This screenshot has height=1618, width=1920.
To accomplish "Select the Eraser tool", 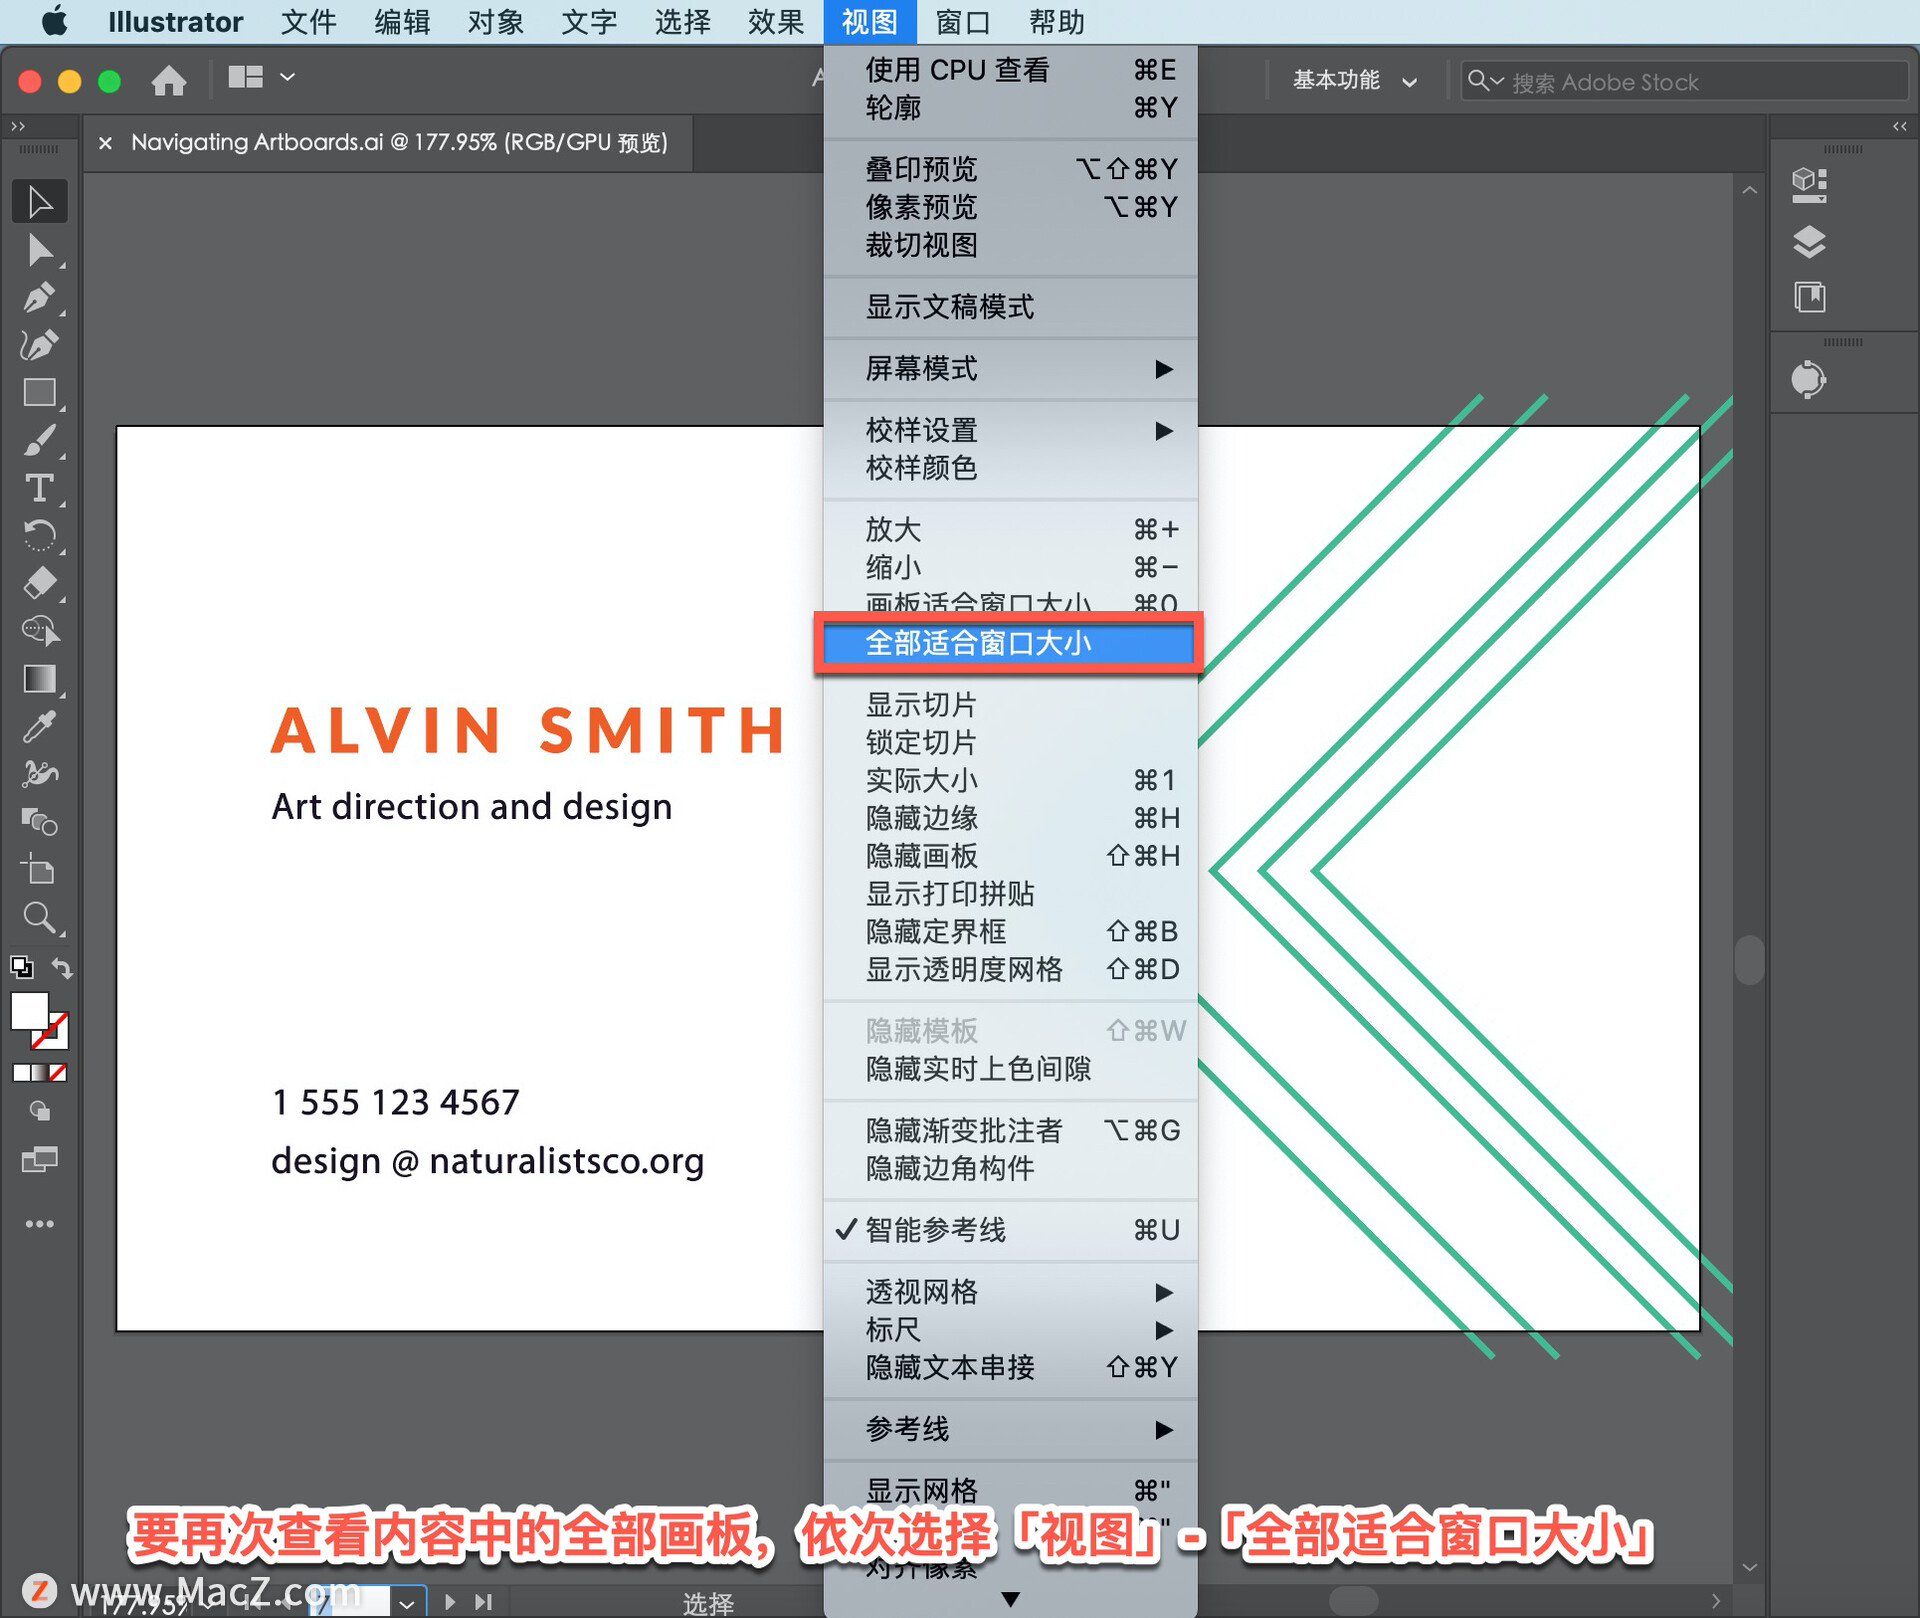I will [x=40, y=583].
